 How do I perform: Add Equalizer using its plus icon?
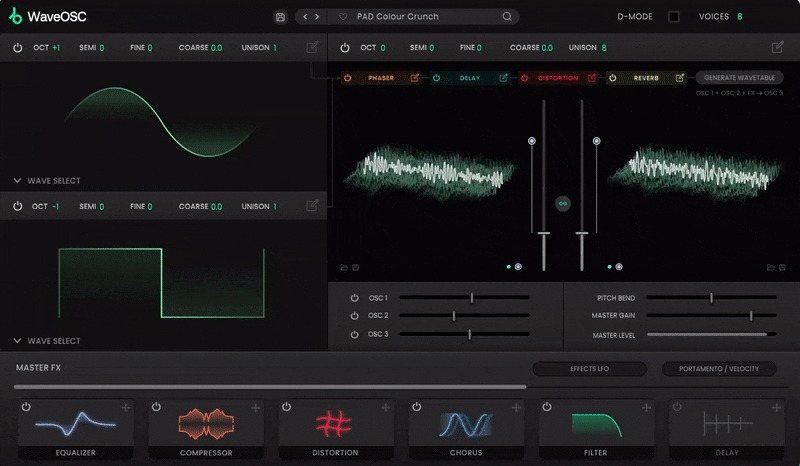pos(125,407)
